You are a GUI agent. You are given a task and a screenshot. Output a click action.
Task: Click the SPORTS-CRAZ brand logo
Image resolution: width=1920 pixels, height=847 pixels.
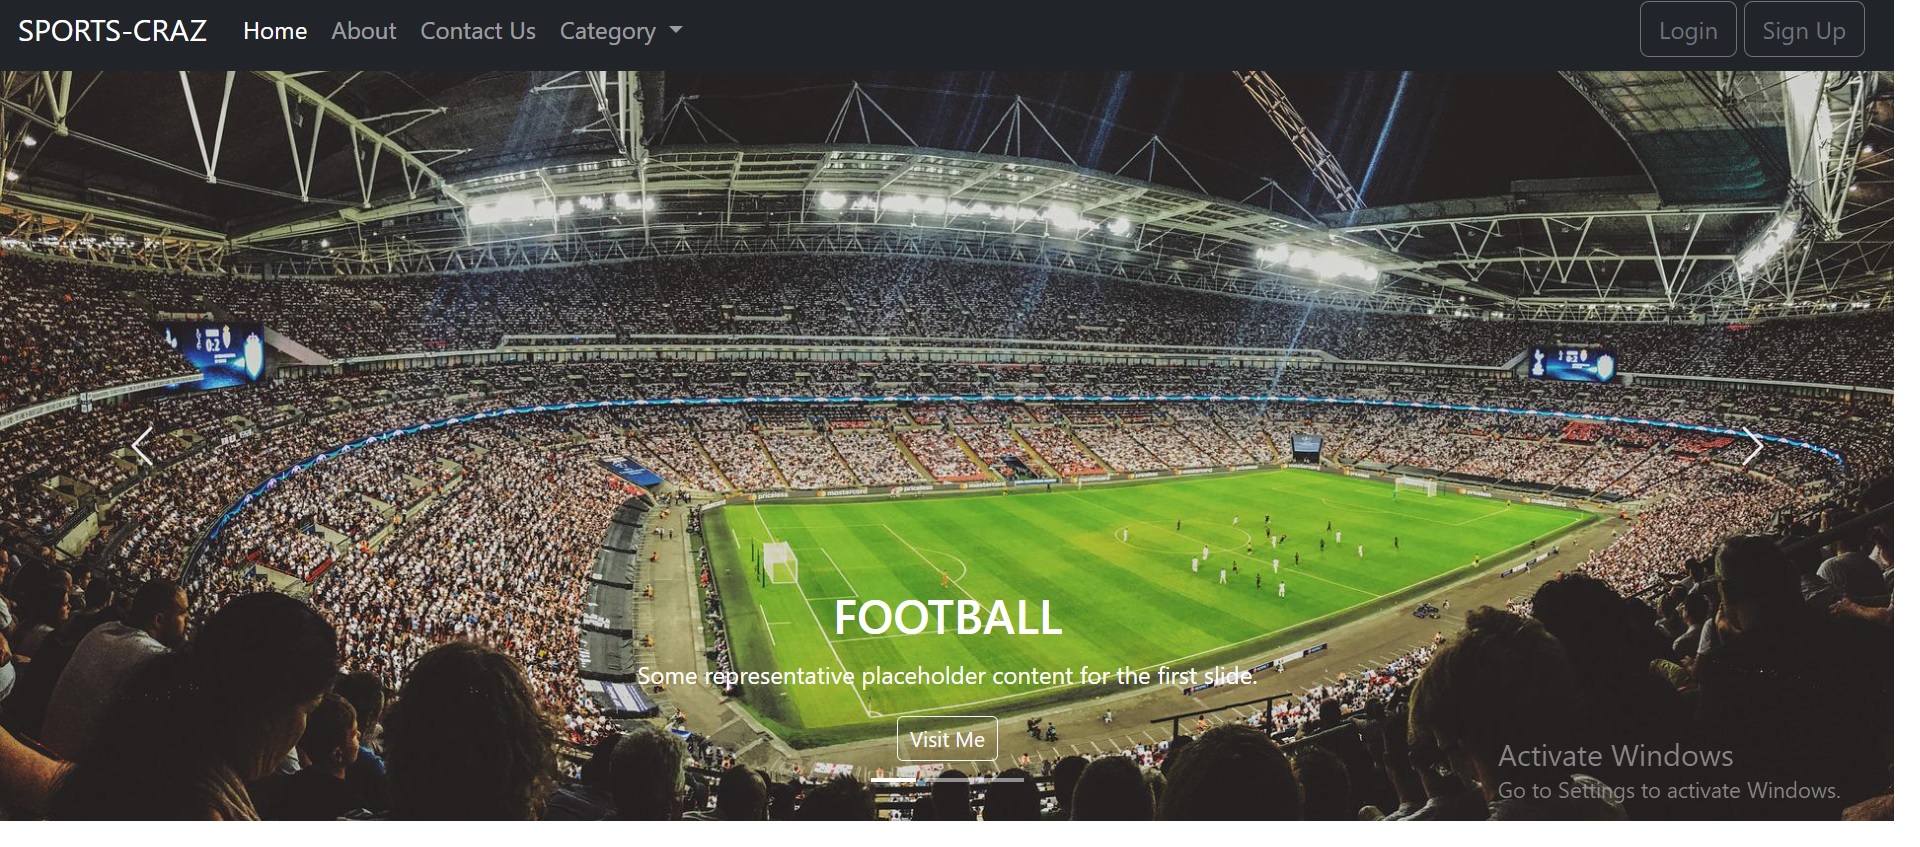coord(112,31)
